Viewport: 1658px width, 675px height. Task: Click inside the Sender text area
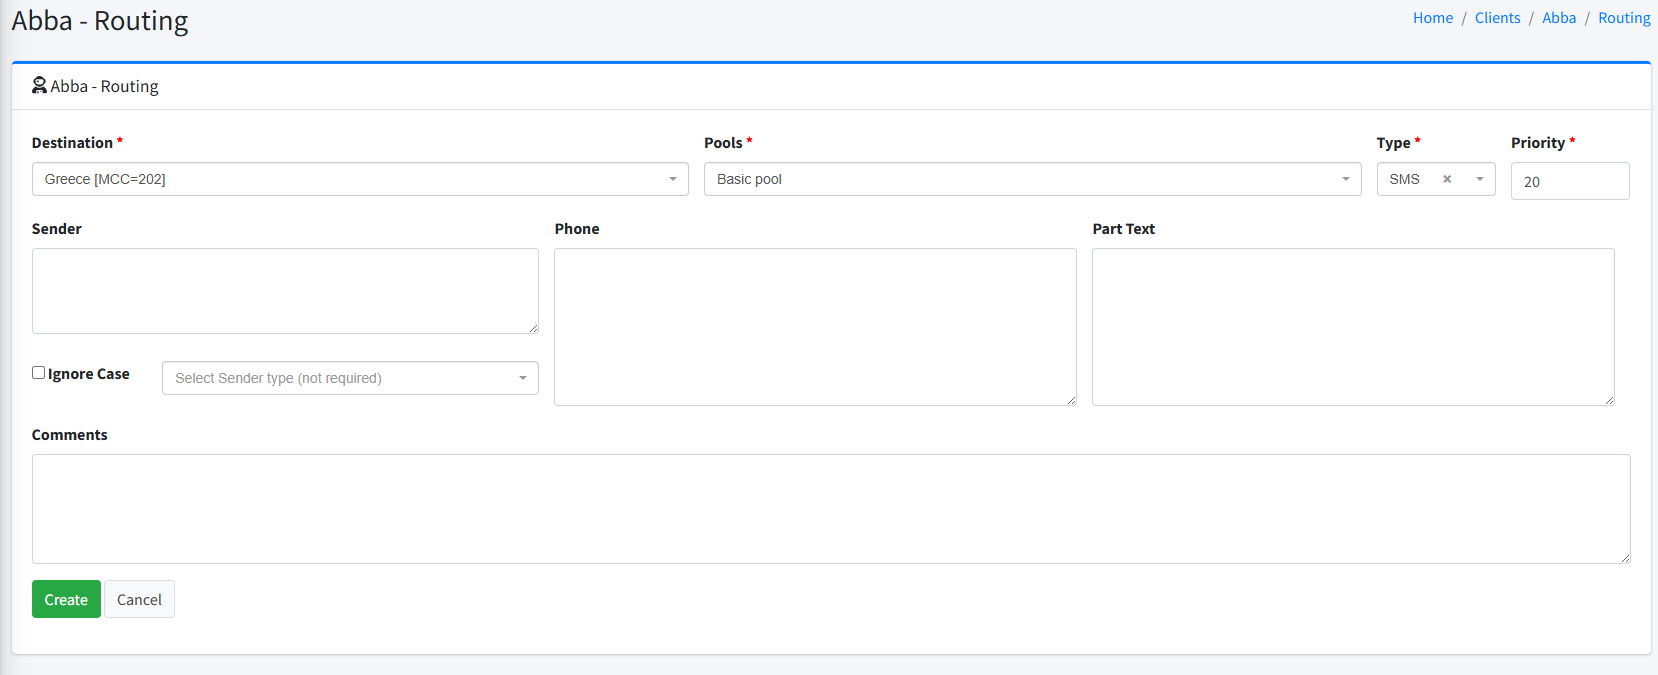point(285,291)
